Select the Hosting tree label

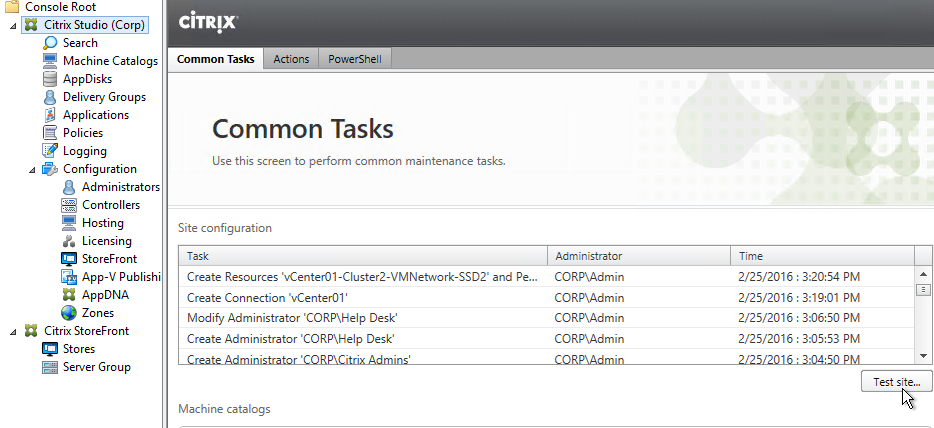102,223
